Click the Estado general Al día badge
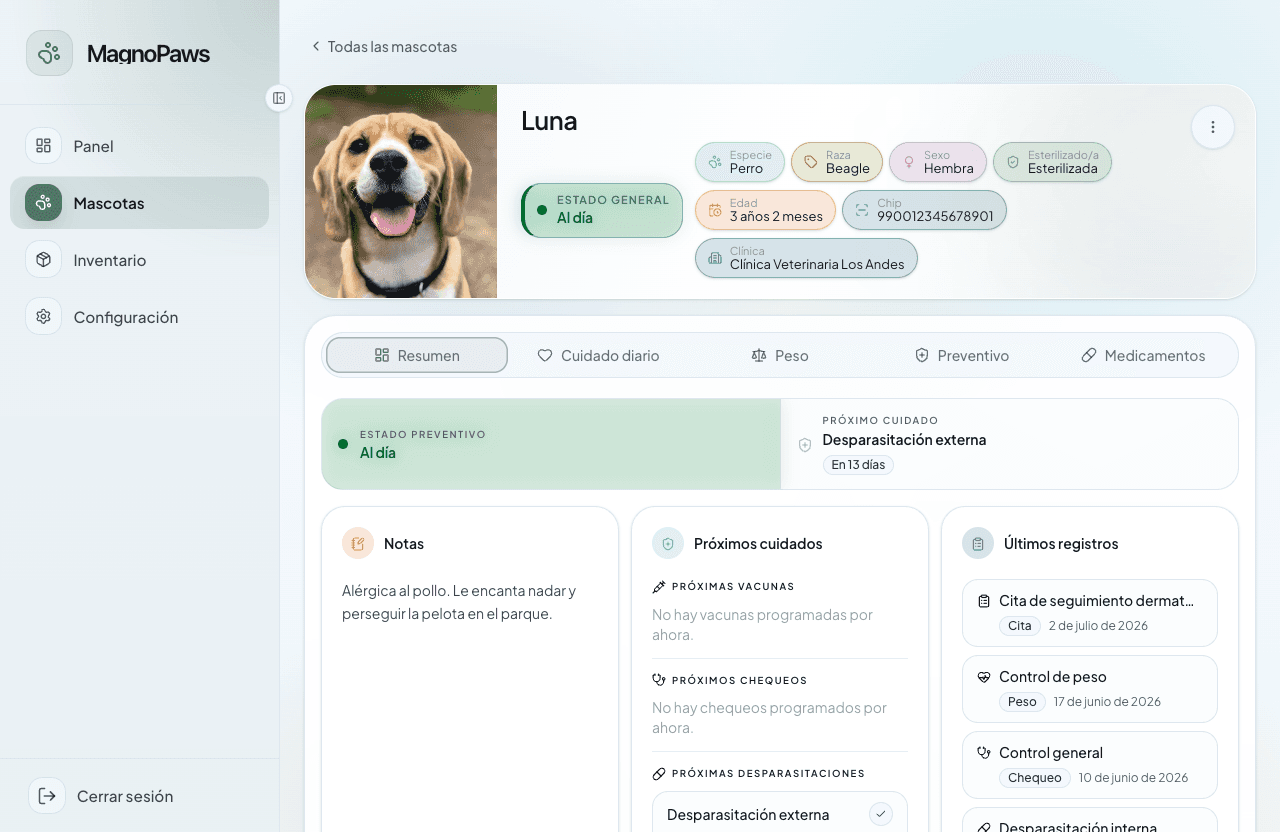The height and width of the screenshot is (832, 1280). [x=602, y=210]
